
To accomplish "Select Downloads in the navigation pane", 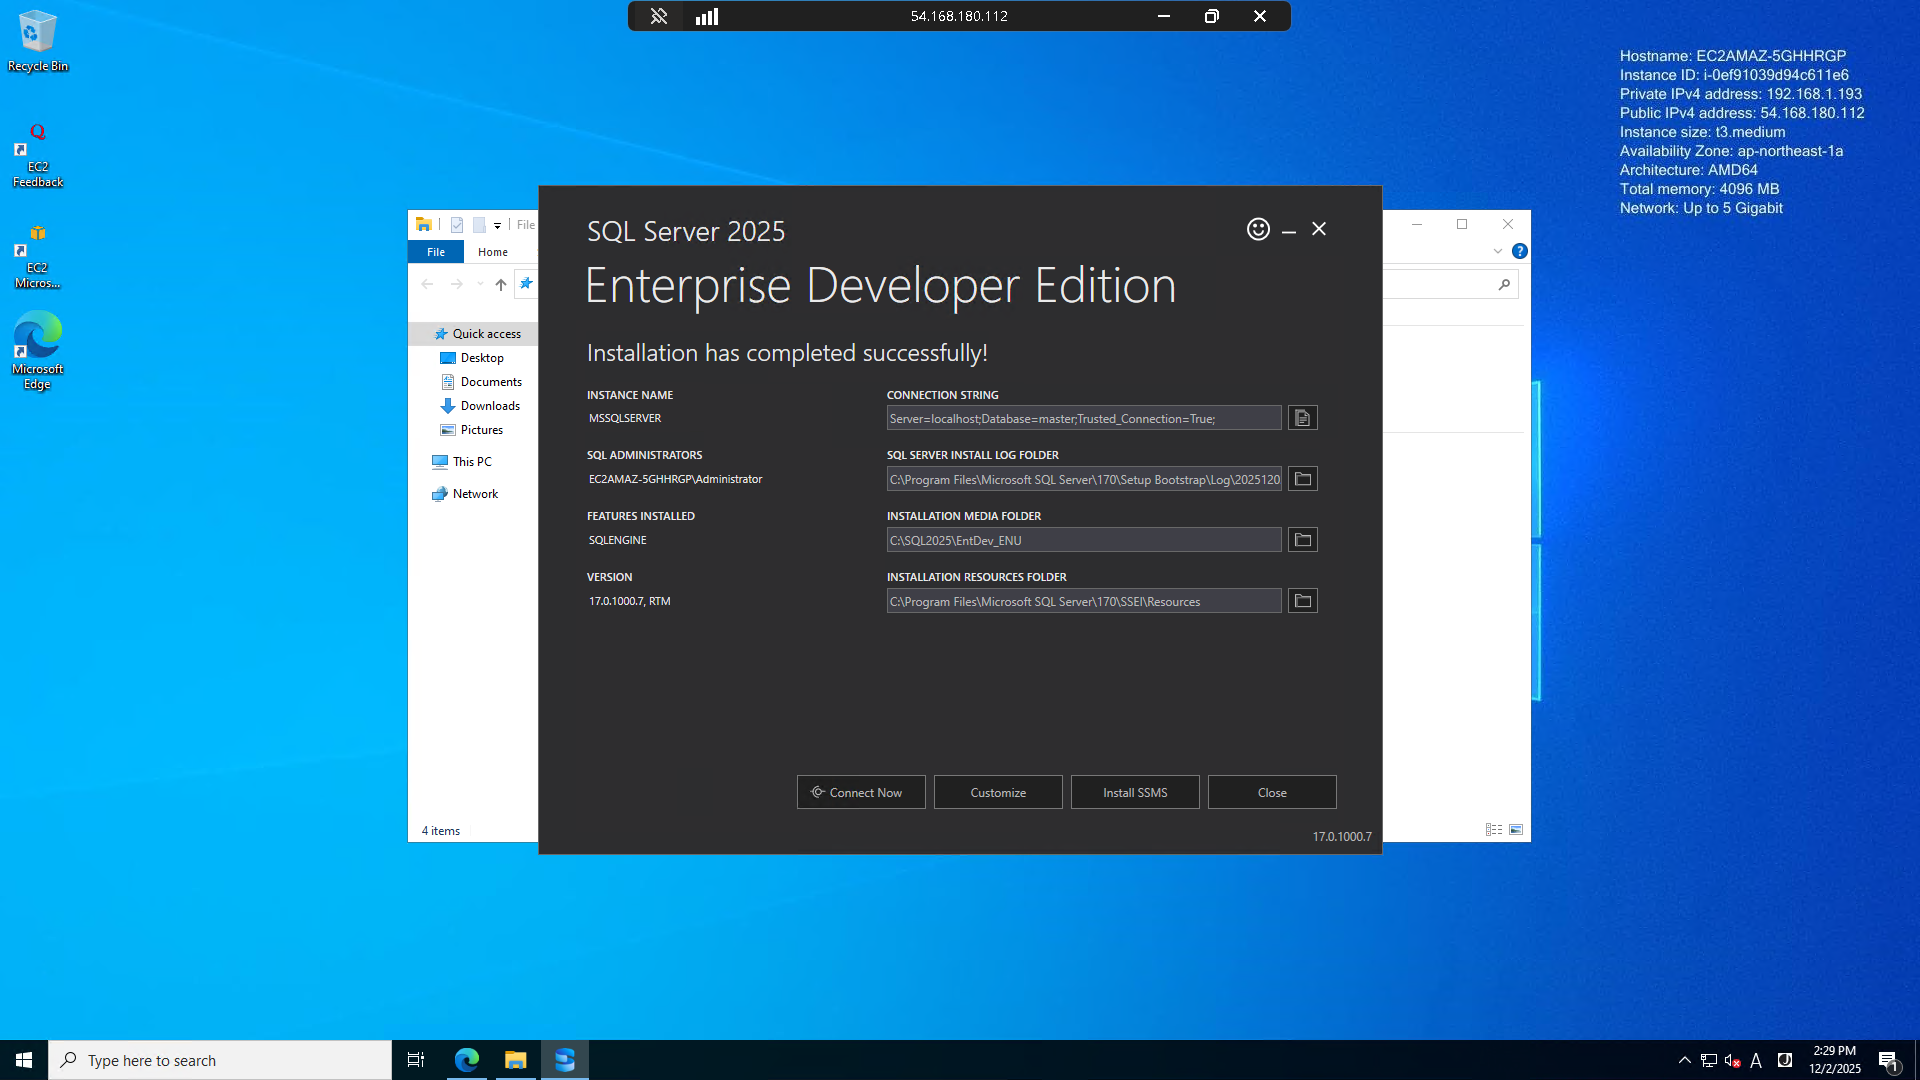I will pyautogui.click(x=489, y=406).
